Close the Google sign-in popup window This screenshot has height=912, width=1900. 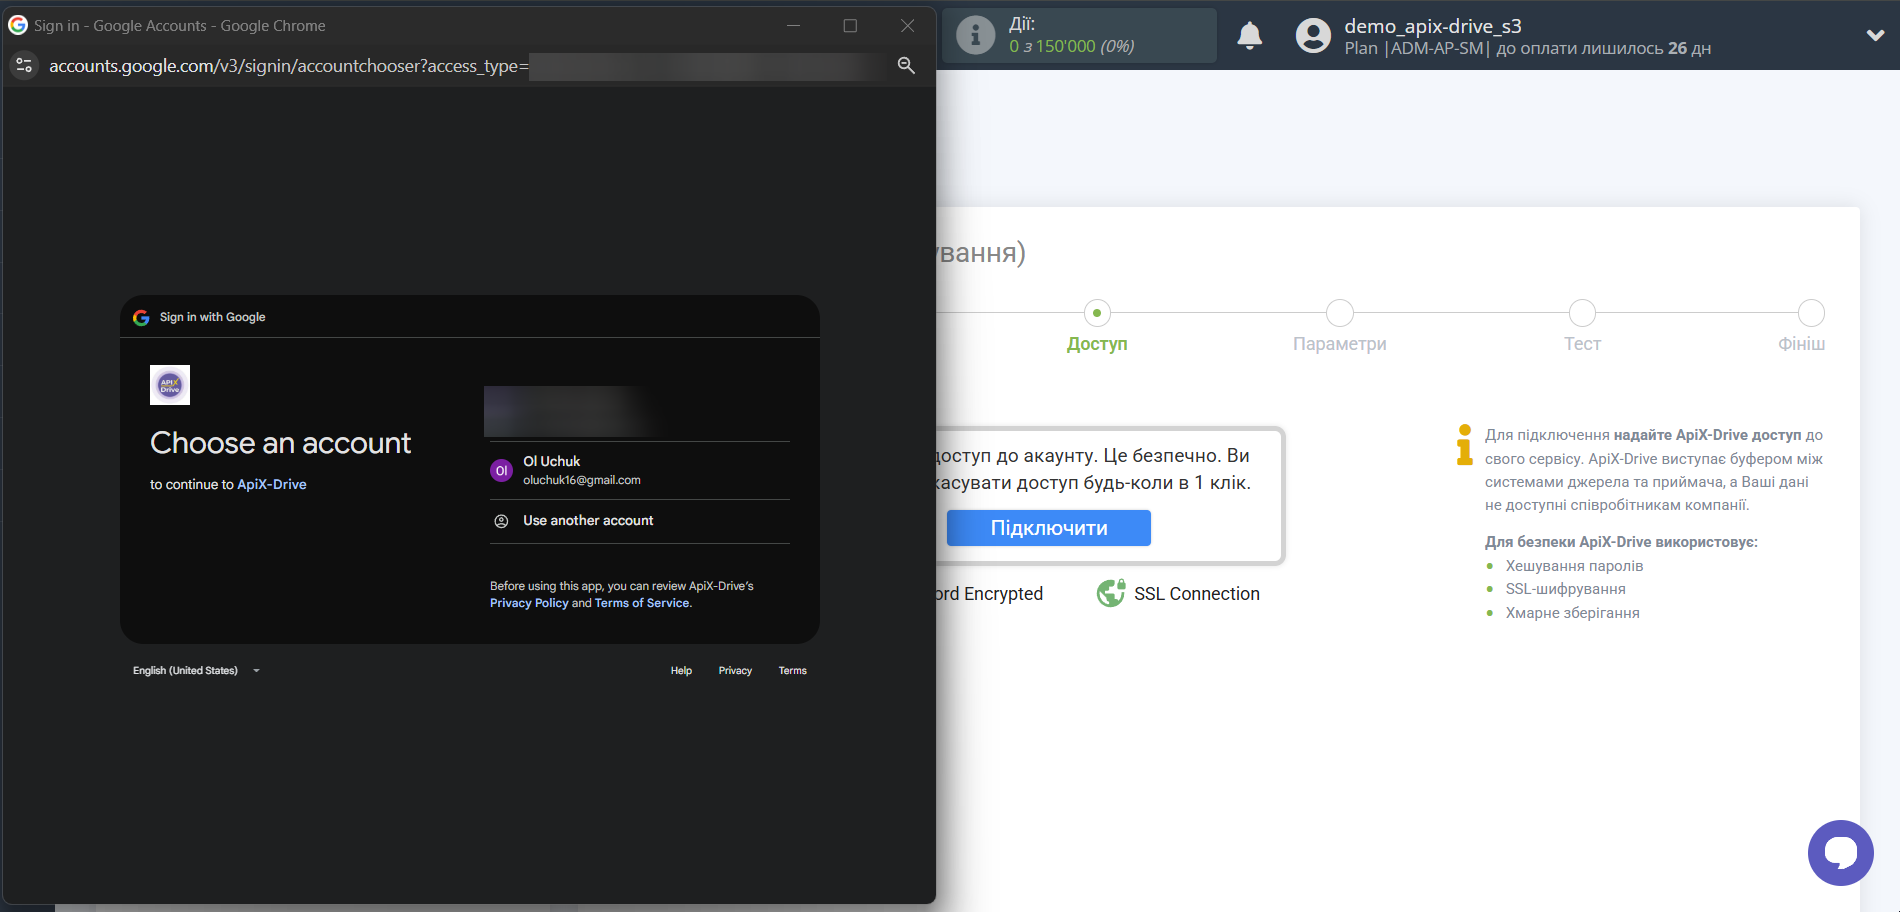coord(907,26)
